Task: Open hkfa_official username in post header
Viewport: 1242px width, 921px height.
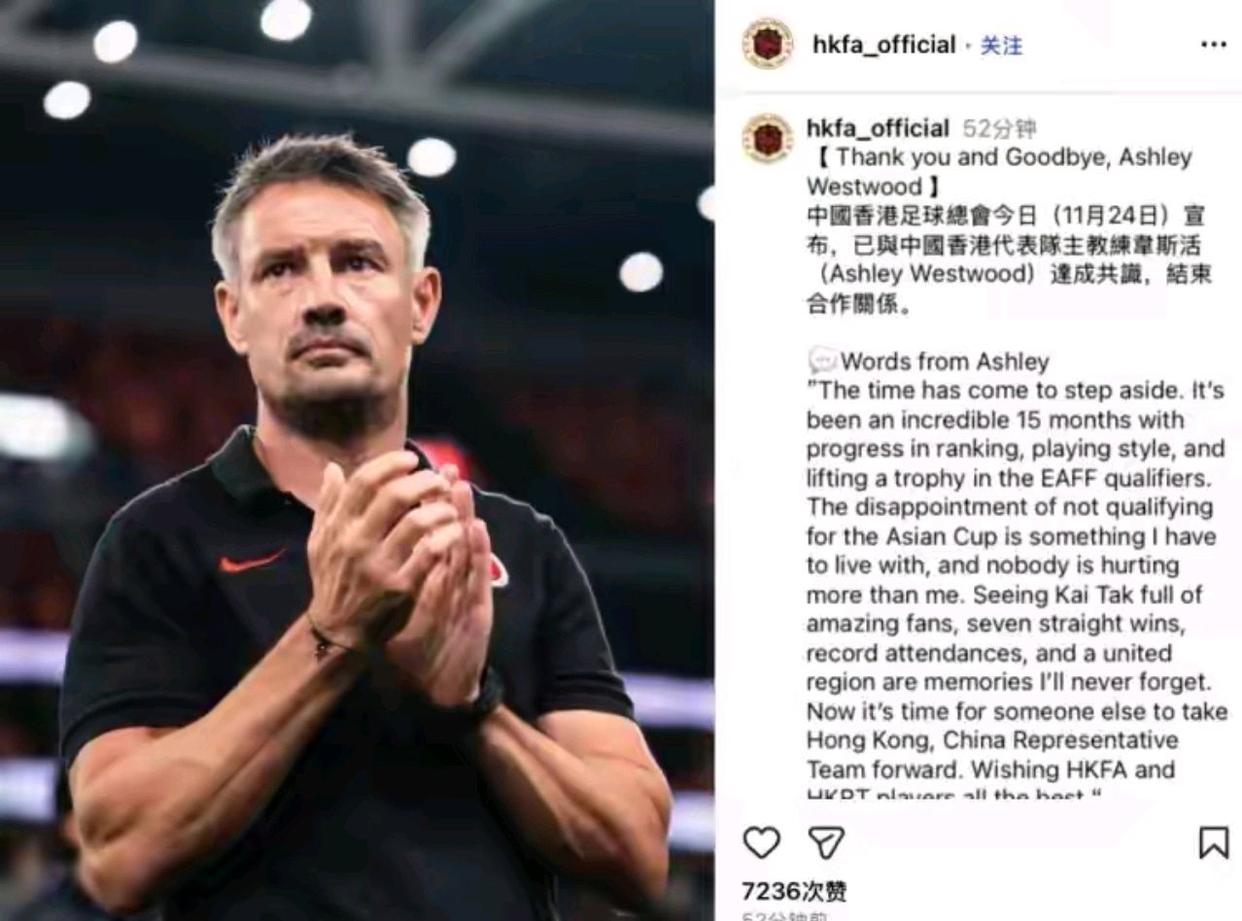Action: click(884, 45)
